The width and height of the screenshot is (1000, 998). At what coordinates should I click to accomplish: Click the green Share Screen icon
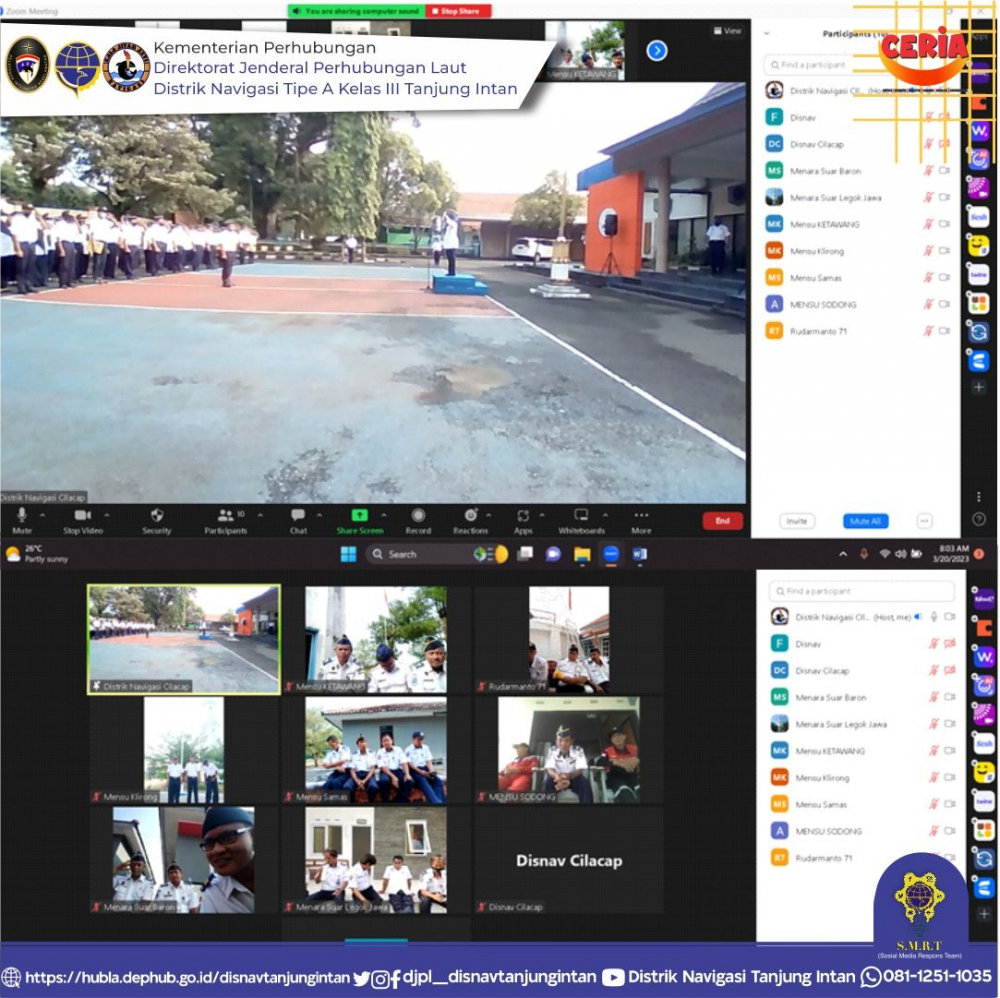360,515
